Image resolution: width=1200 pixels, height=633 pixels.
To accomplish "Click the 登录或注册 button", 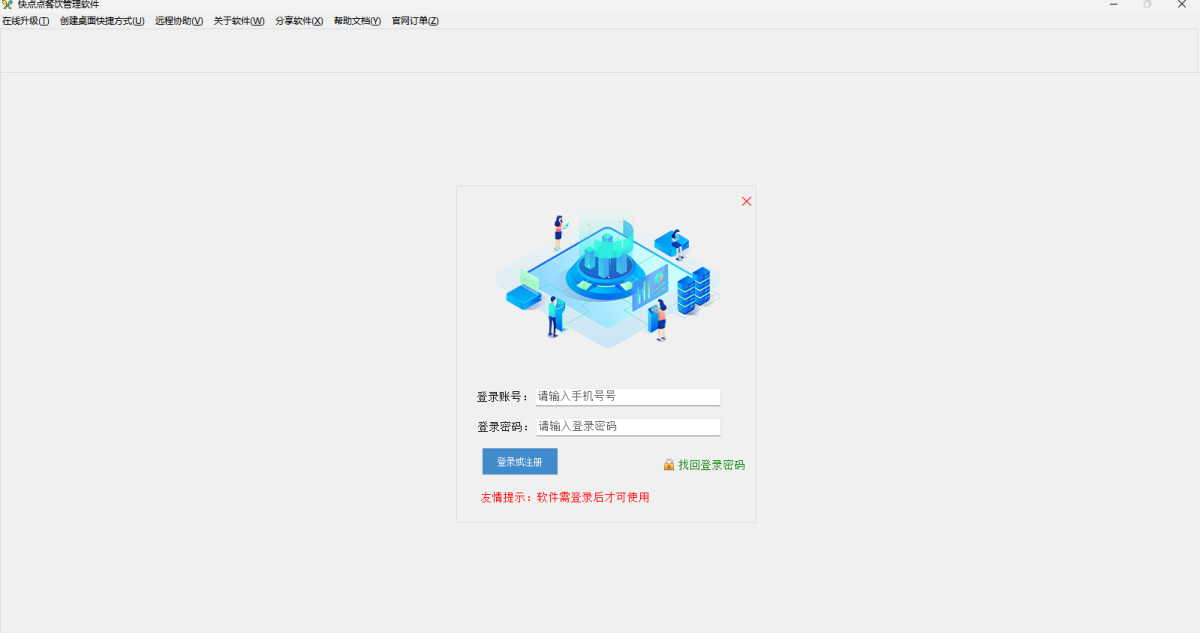I will (x=520, y=461).
